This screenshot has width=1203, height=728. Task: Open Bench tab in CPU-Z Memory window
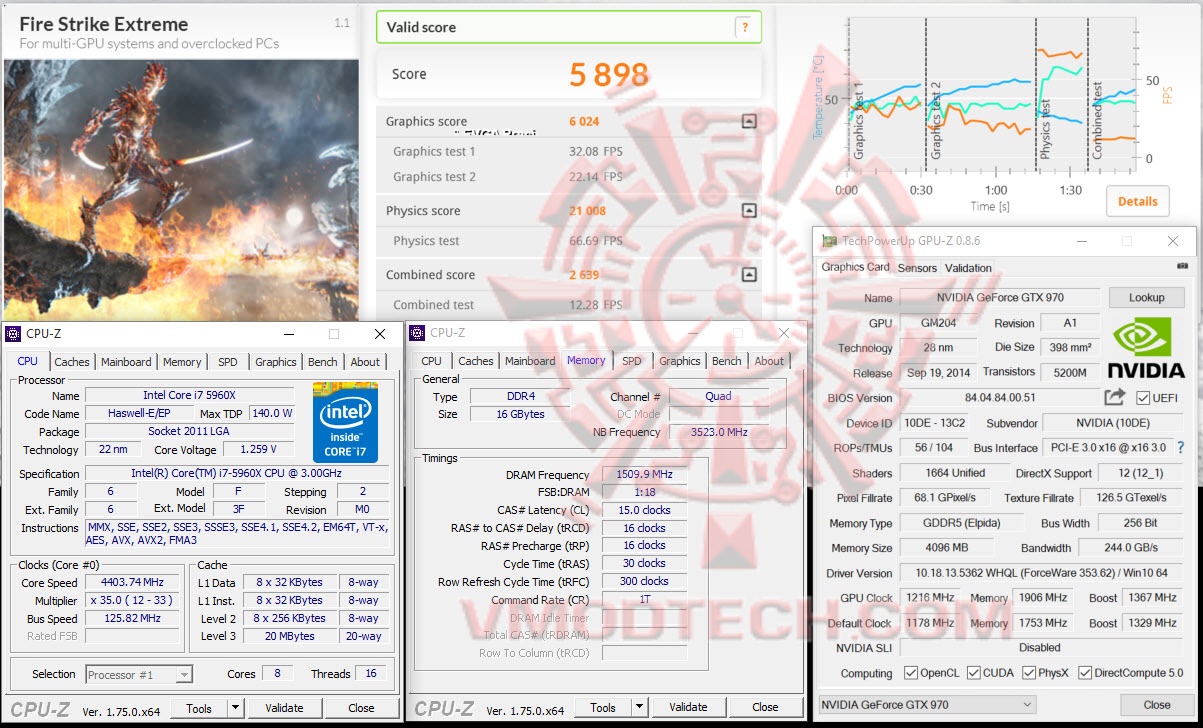click(727, 361)
